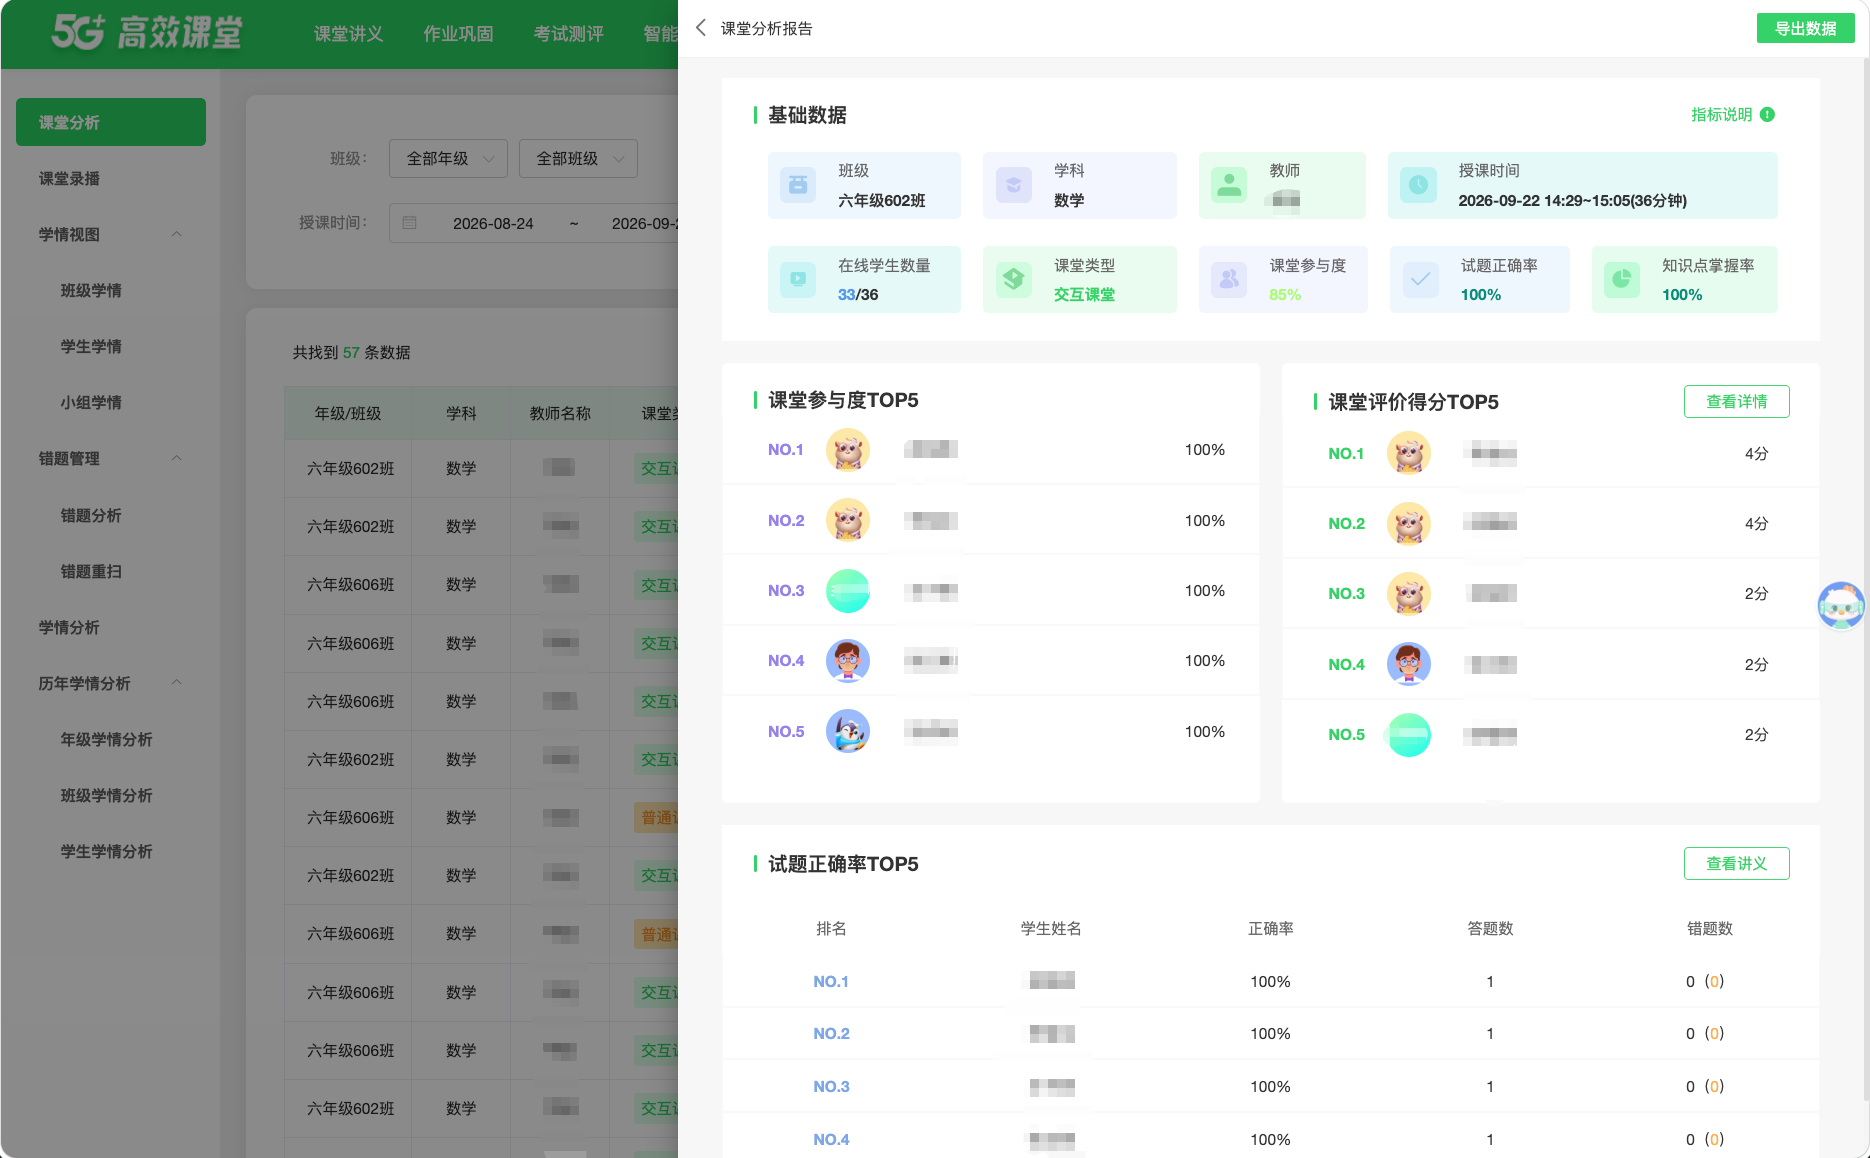Viewport: 1870px width, 1158px height.
Task: Open 错题分析 in the sidebar
Action: [91, 515]
